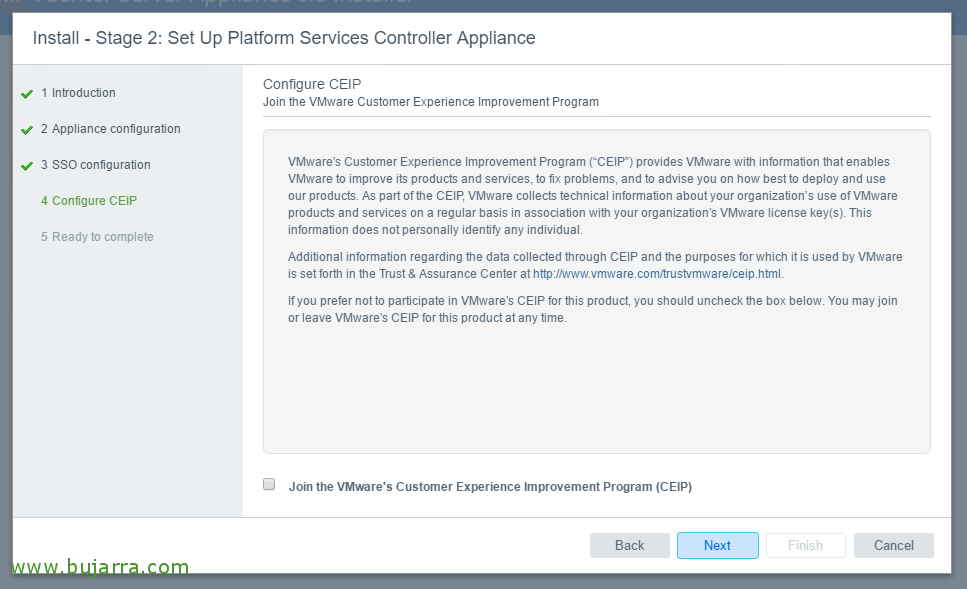Enable the Join CEIP checkbox
The height and width of the screenshot is (589, 967).
tap(269, 484)
